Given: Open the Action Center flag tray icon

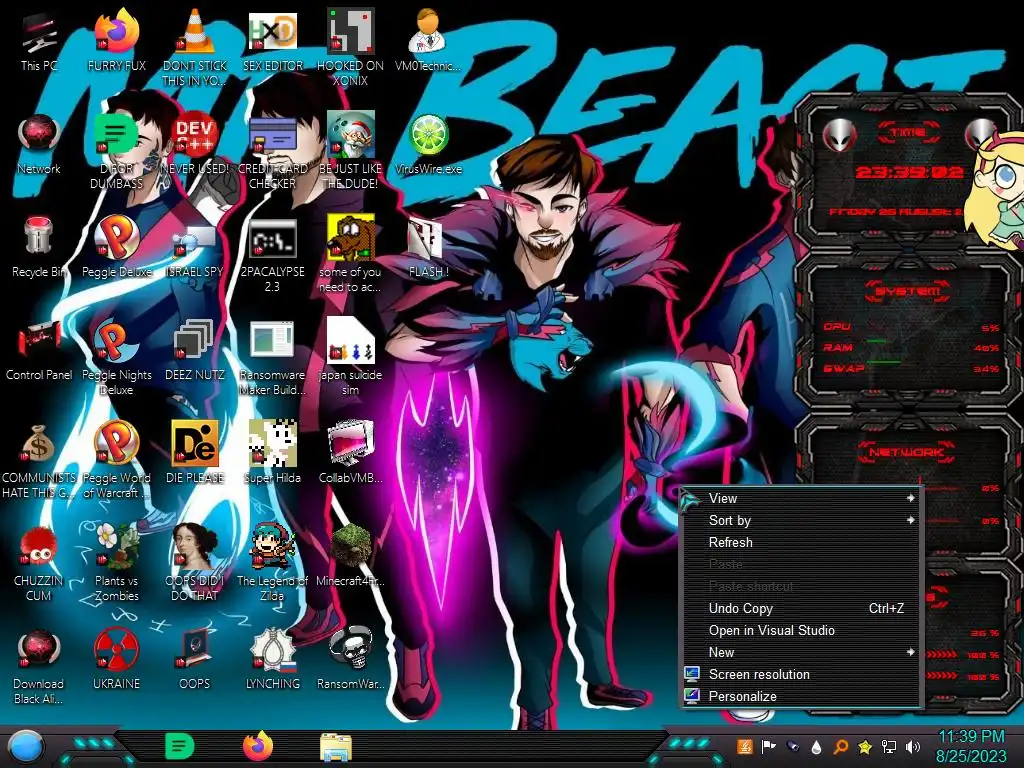Looking at the screenshot, I should (x=769, y=746).
